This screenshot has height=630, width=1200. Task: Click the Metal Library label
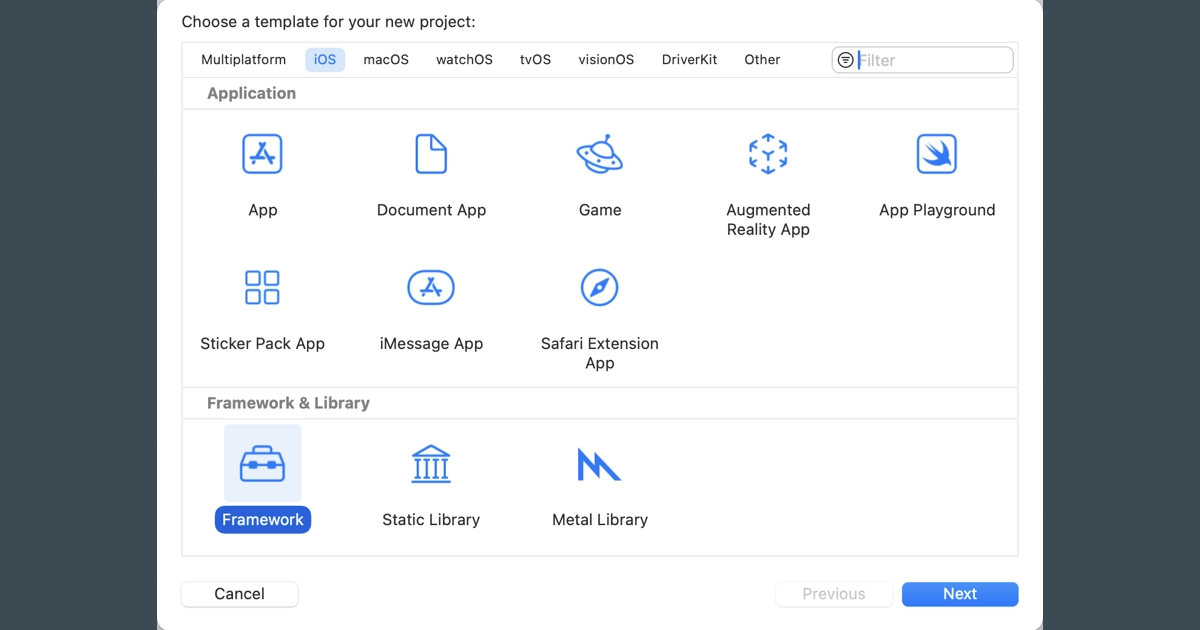click(600, 520)
